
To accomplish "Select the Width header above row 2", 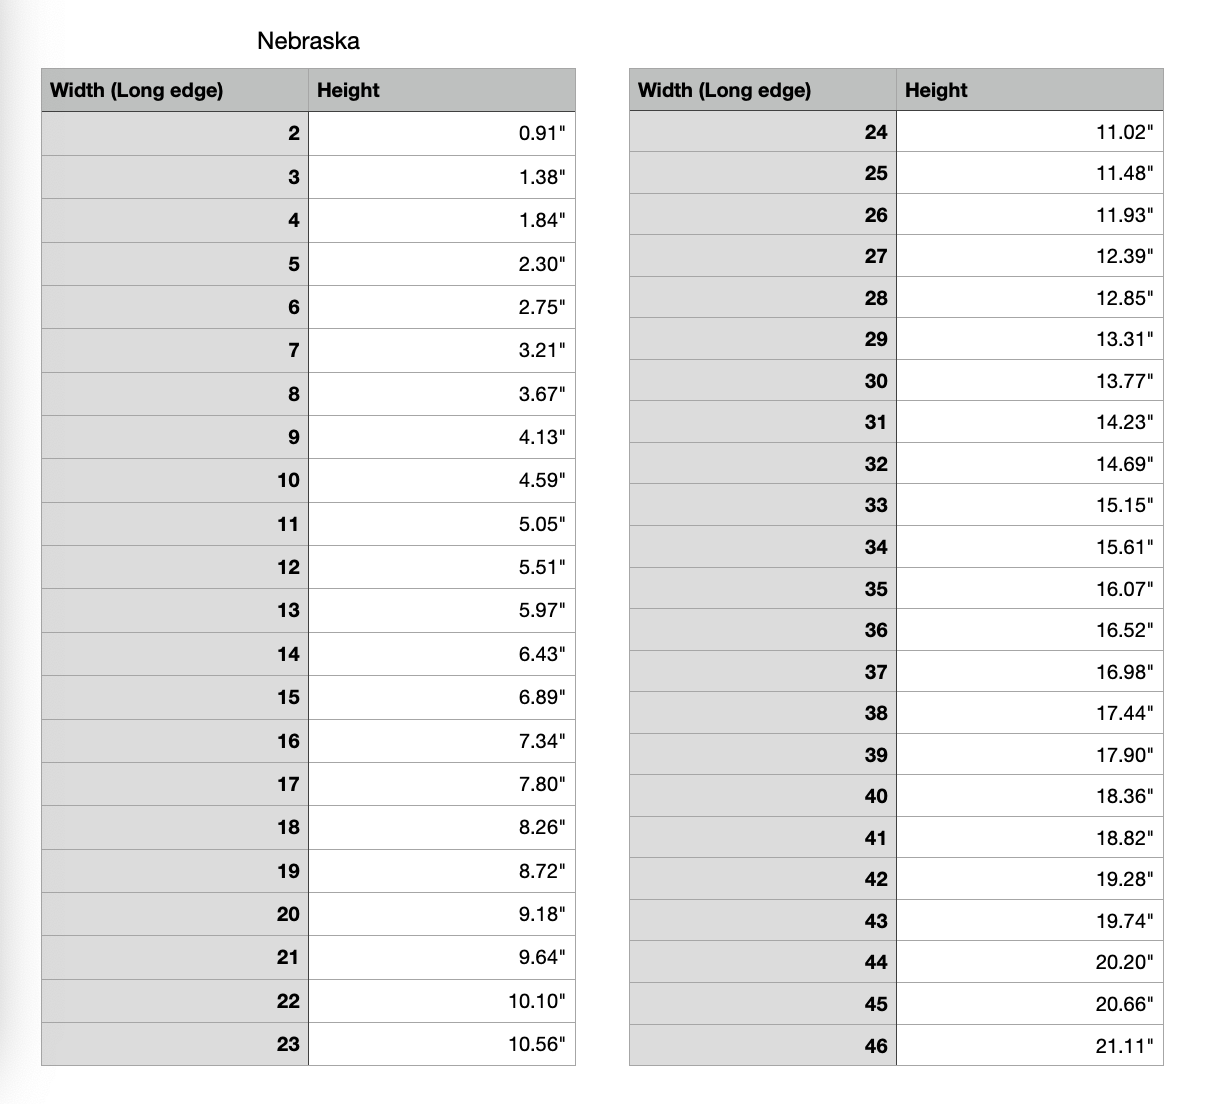I will (x=137, y=90).
